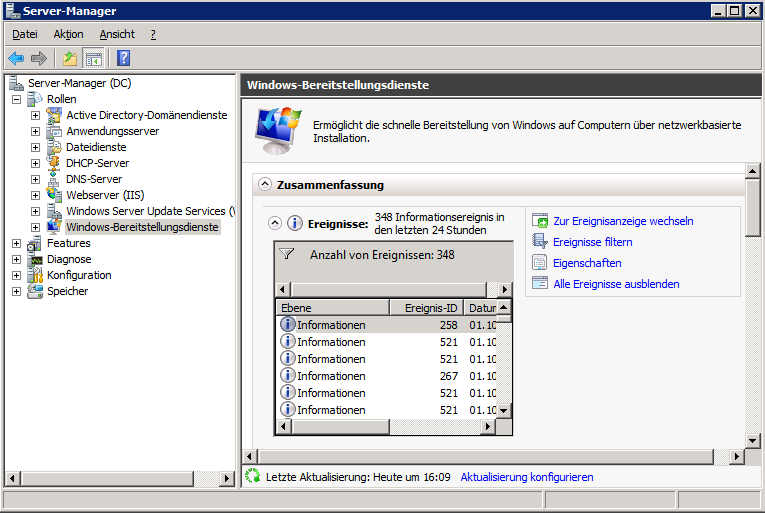Expand the Features node

point(17,243)
